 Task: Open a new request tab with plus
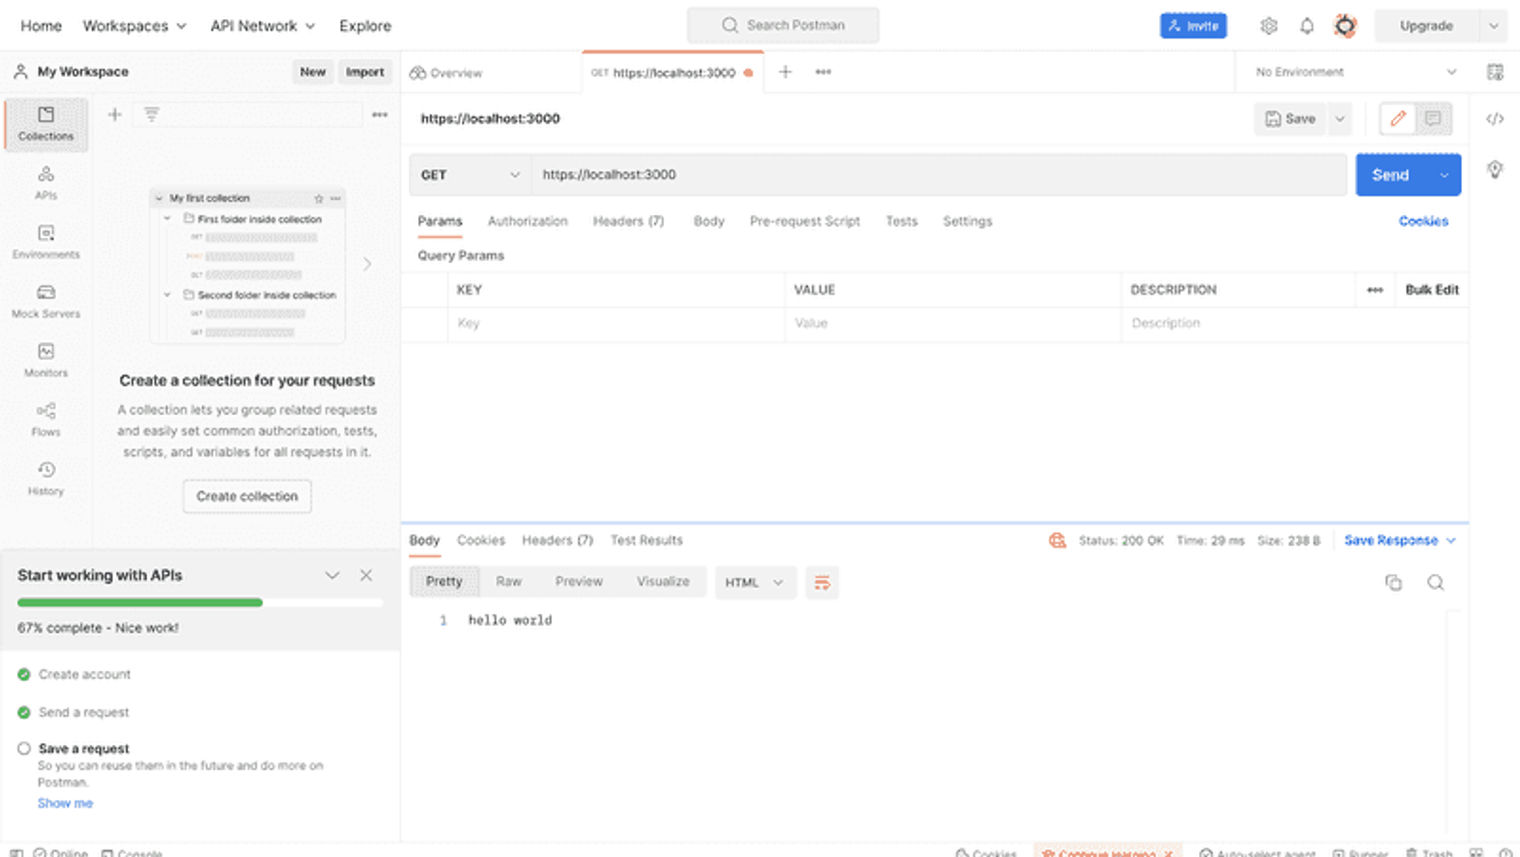coord(785,72)
